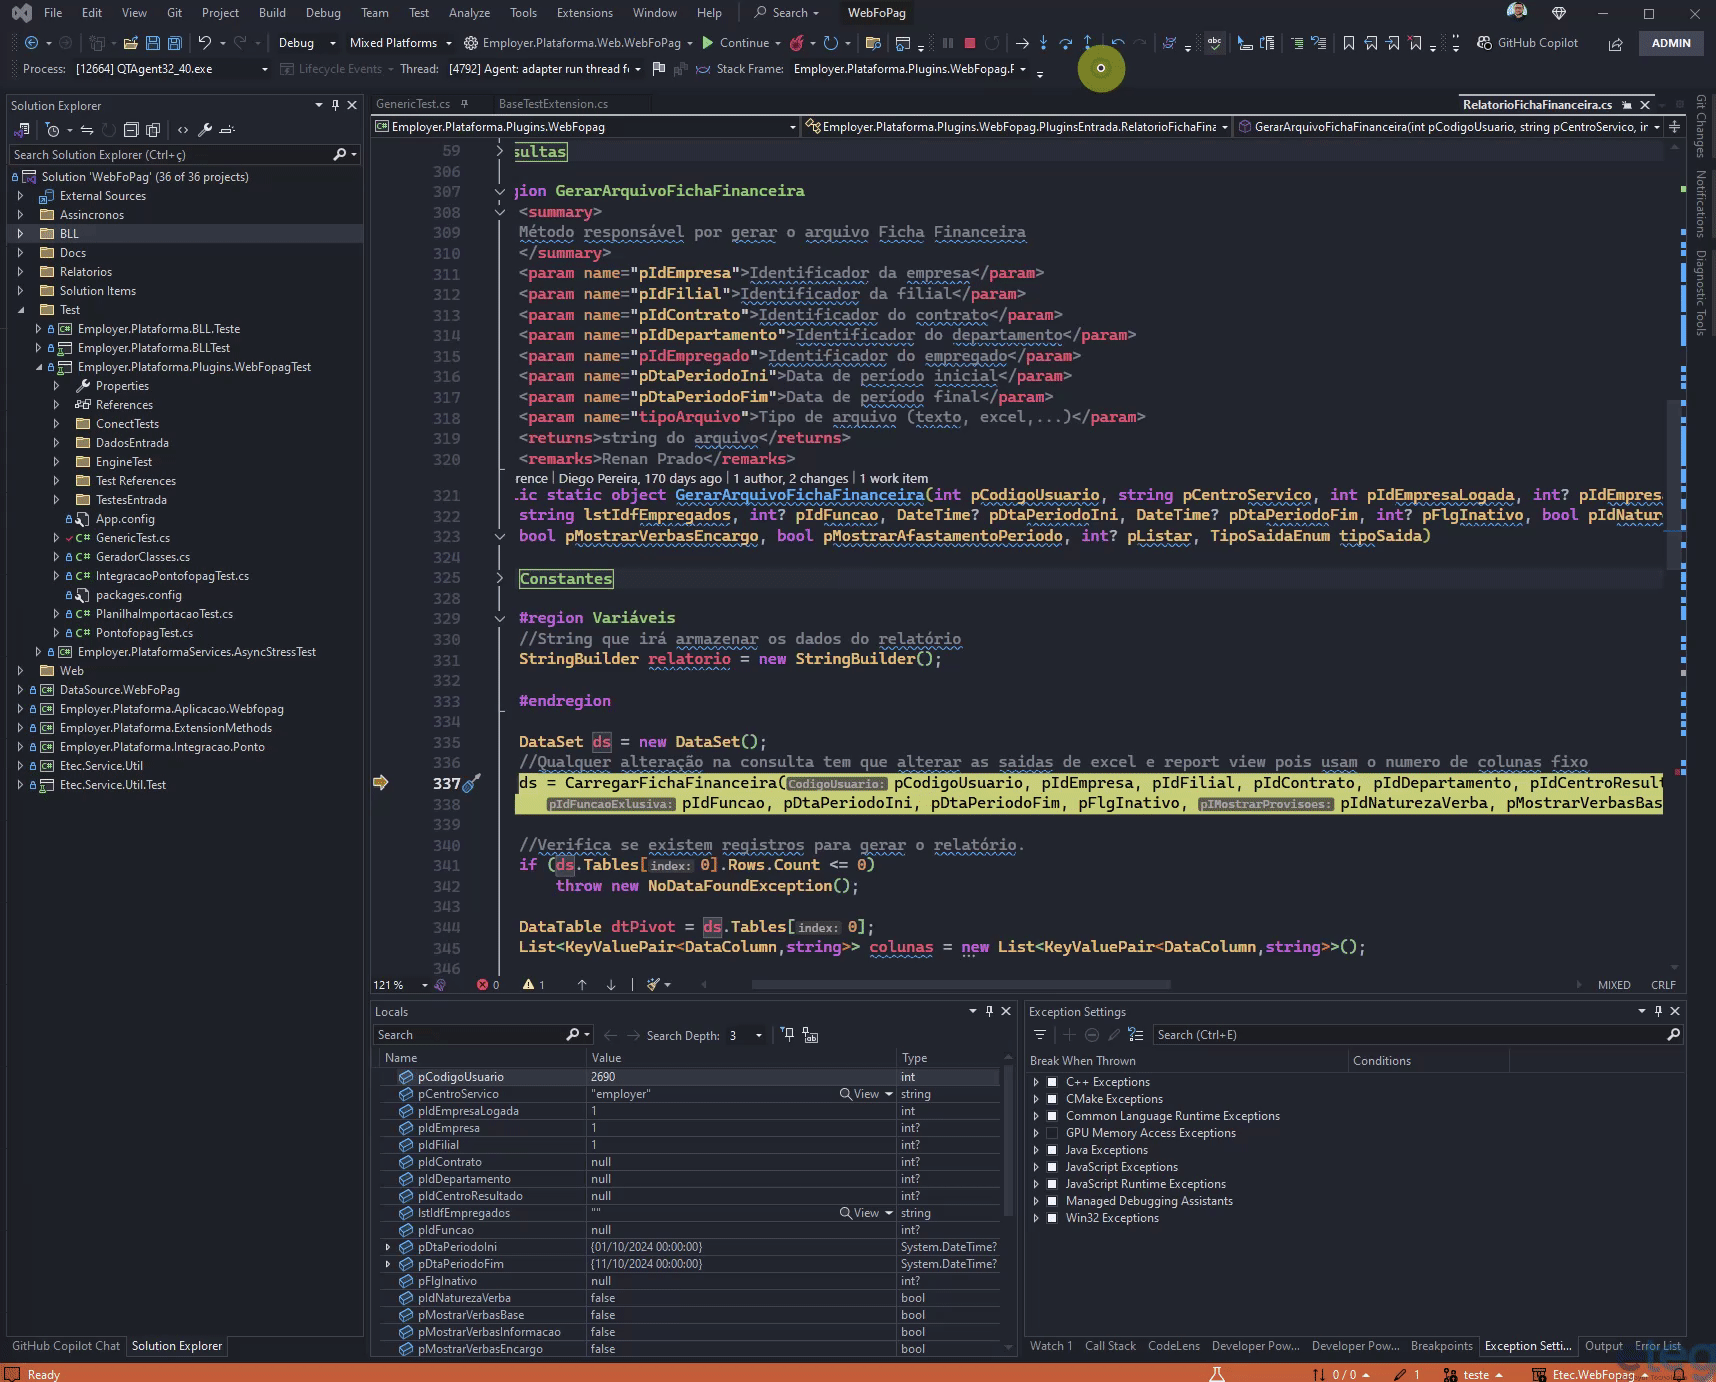Click Collapse All in Solution Explorer toolbar
The width and height of the screenshot is (1716, 1382).
coord(131,130)
